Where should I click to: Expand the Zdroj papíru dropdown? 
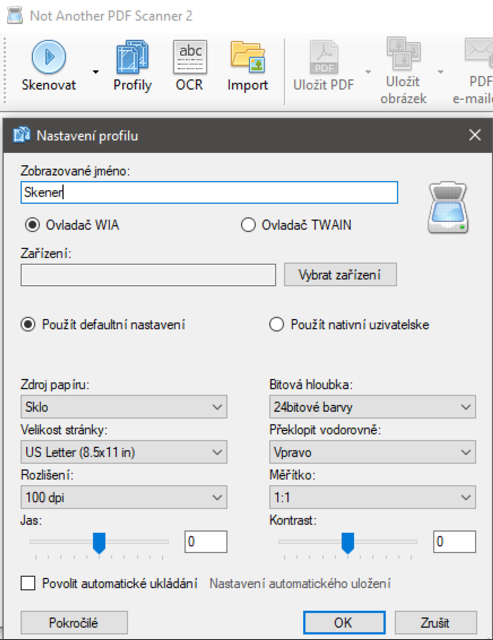coord(124,407)
